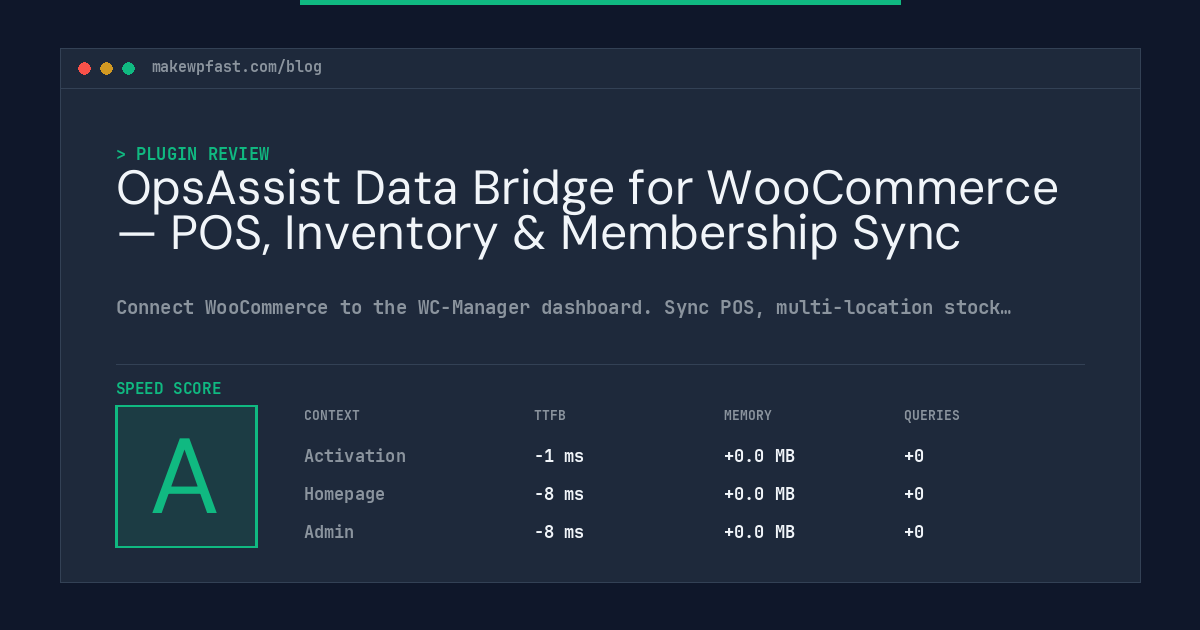Click the Activation memory value +0.0 MB
Viewport: 1200px width, 630px height.
tap(759, 456)
